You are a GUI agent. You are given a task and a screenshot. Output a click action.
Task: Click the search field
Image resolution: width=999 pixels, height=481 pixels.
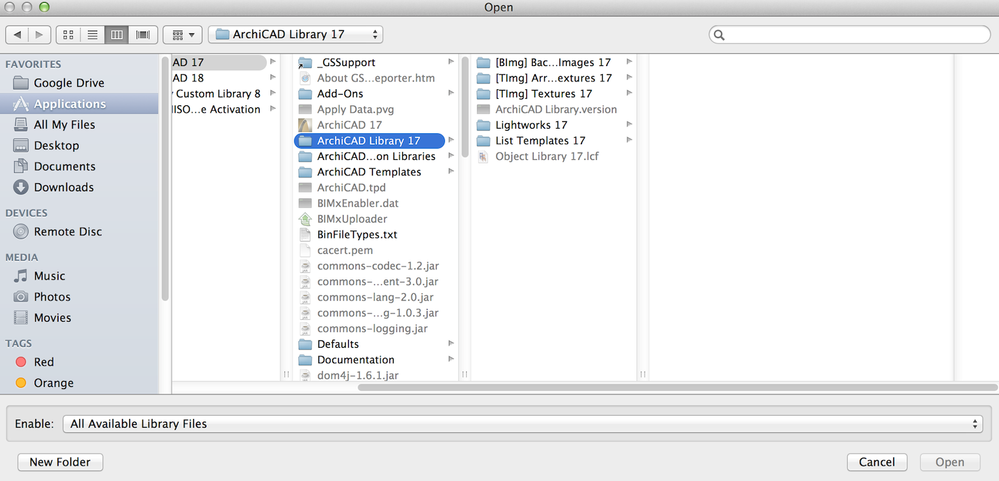pyautogui.click(x=849, y=34)
